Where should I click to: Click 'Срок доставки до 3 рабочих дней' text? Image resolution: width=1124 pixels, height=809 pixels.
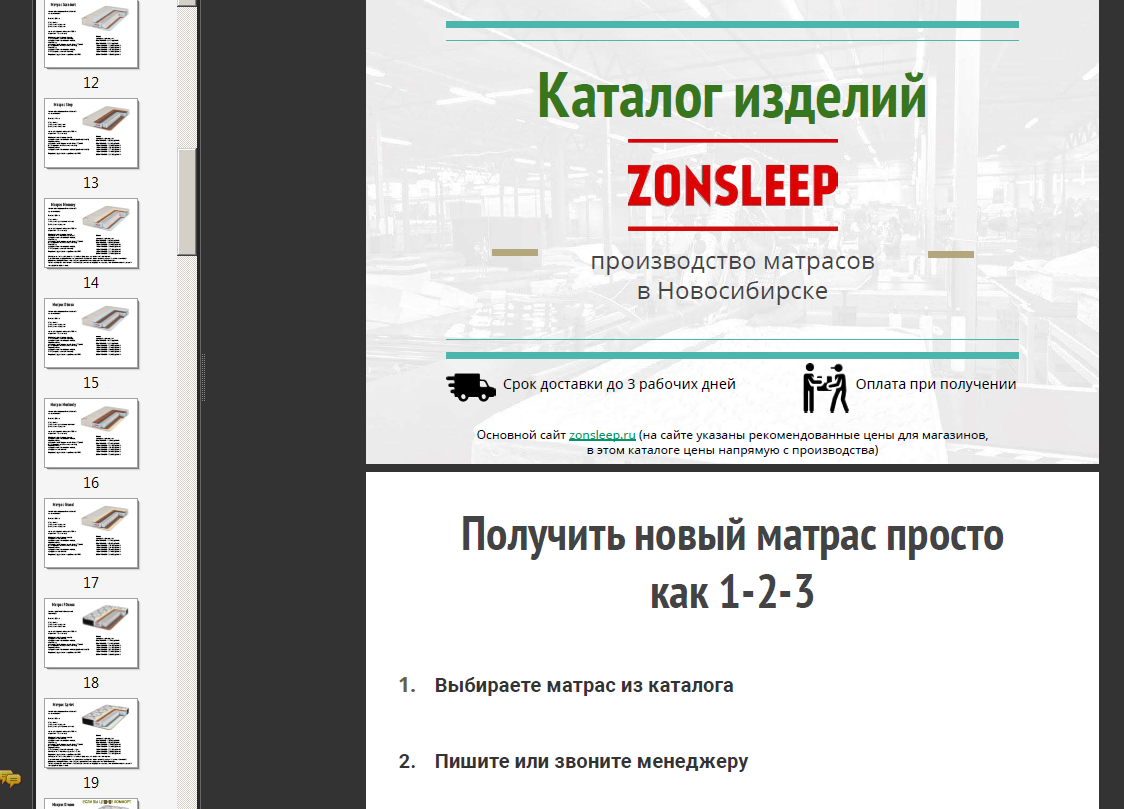[x=619, y=384]
